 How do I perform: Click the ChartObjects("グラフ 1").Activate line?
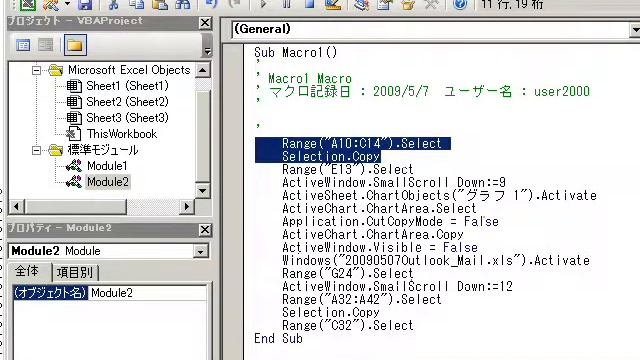[x=439, y=196]
